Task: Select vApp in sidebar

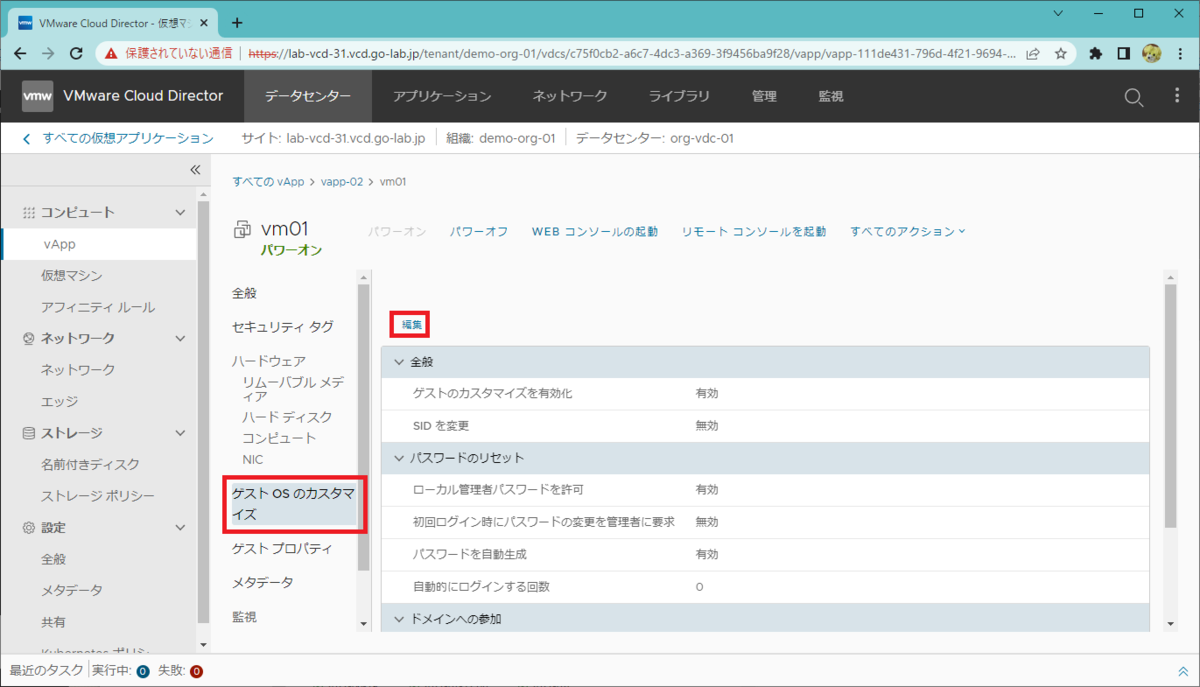Action: (100, 244)
